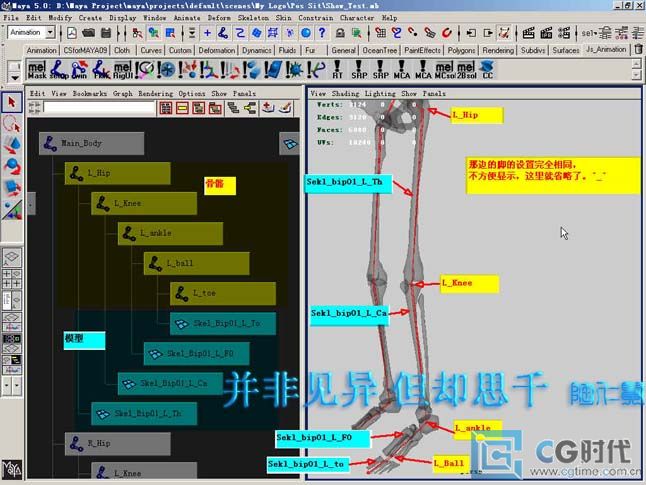The image size is (646, 485).
Task: Select the arrow Select tool
Action: pos(12,102)
